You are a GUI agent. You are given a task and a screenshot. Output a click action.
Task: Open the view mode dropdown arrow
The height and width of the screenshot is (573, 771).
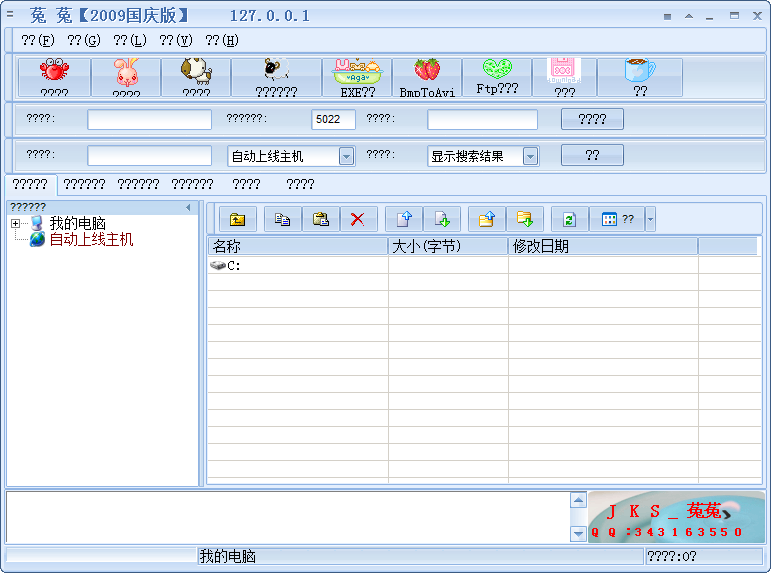650,219
